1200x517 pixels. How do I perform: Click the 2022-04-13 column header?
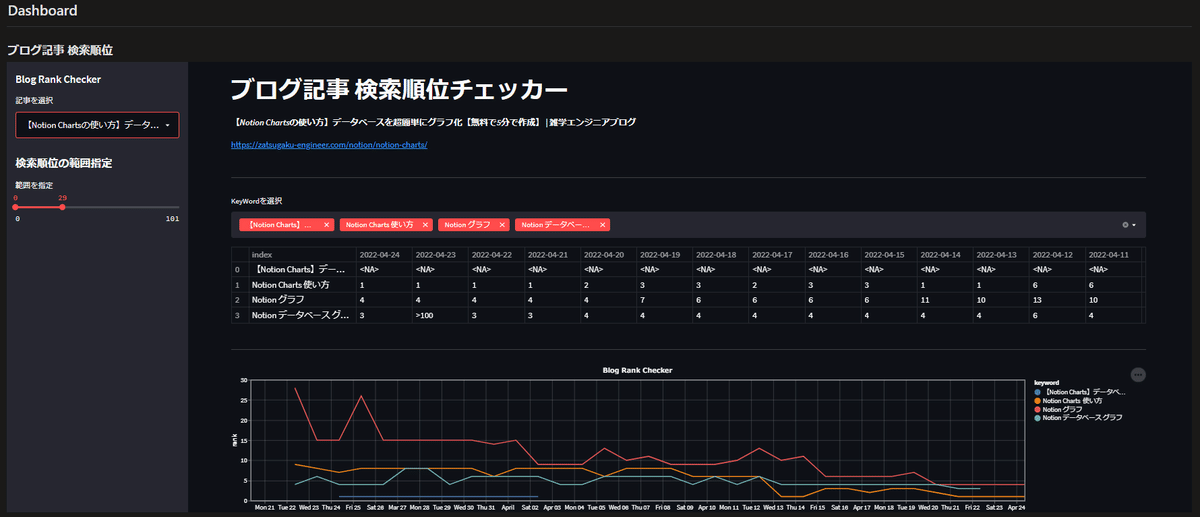999,255
